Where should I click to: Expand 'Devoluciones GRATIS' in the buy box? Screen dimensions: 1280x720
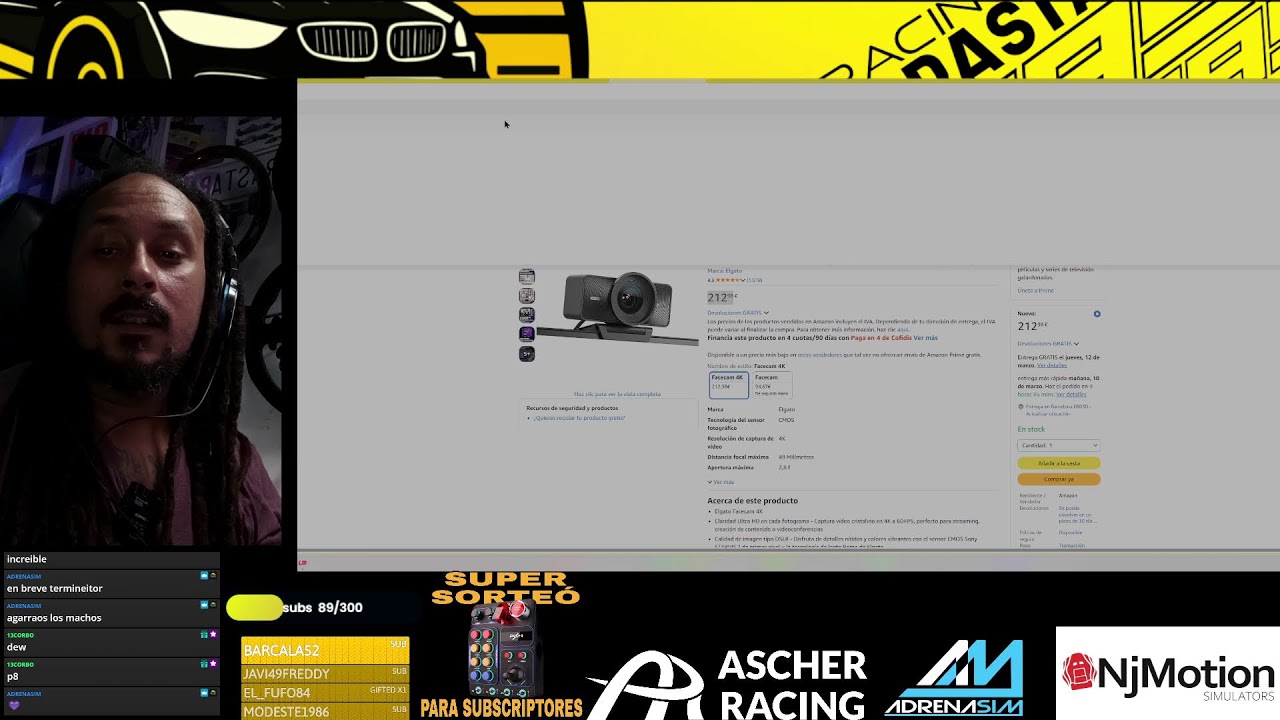coord(1048,344)
